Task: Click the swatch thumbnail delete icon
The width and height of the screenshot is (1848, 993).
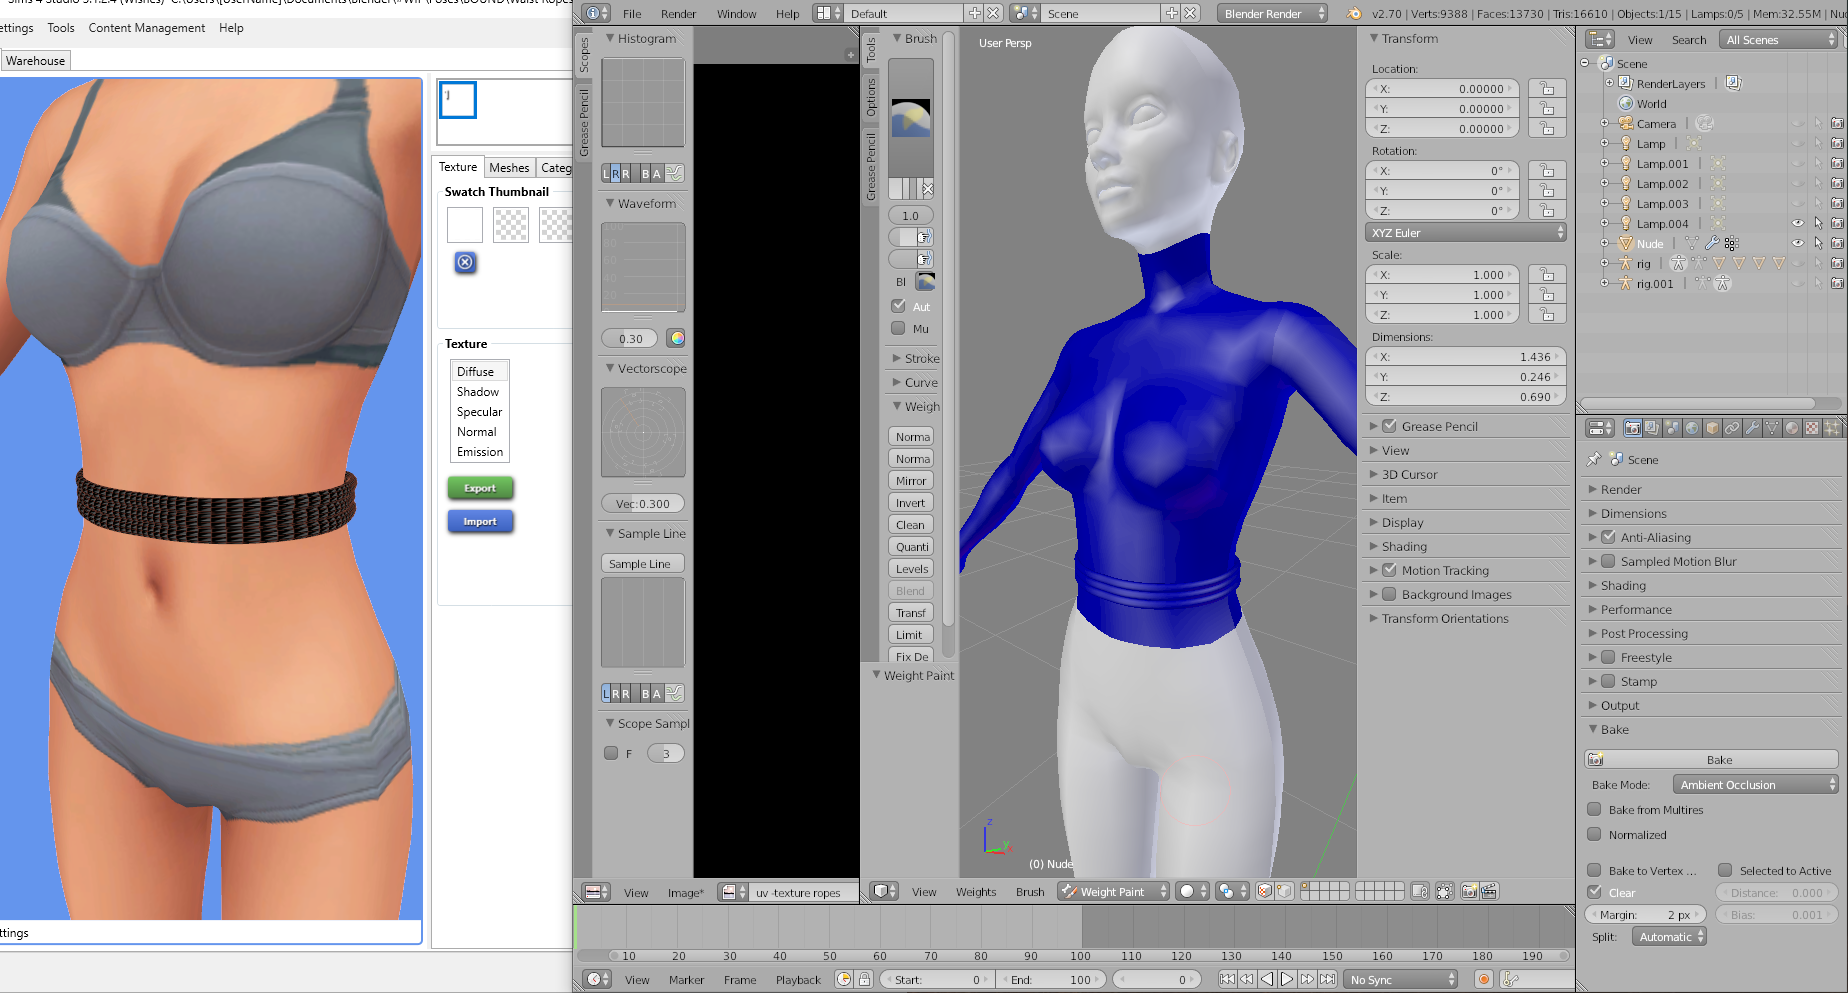Action: pos(465,262)
